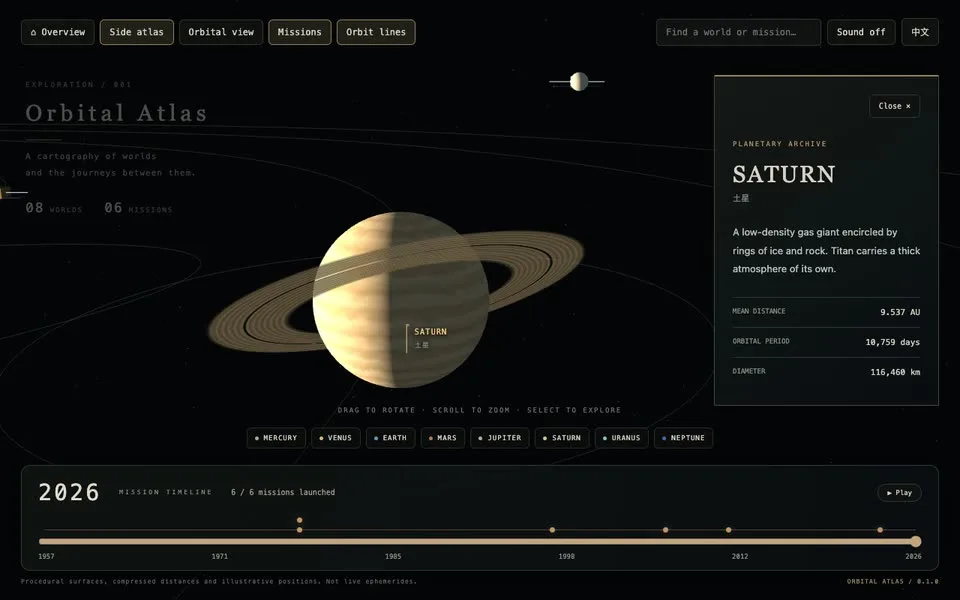
Task: Click the 1971 timeline year label
Action: point(220,557)
